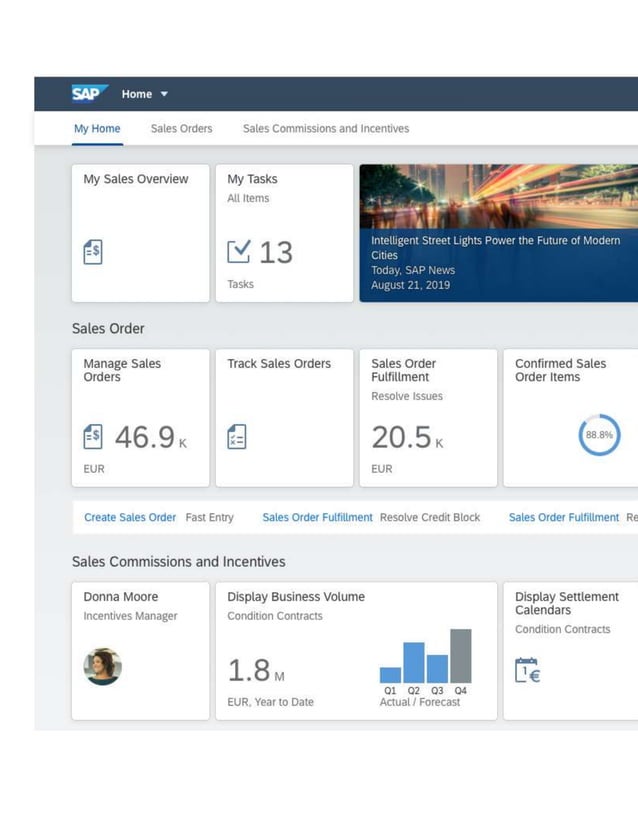Click the Manage Sales Orders 46.9K value
Viewport: 638px width, 826px height.
click(x=144, y=437)
